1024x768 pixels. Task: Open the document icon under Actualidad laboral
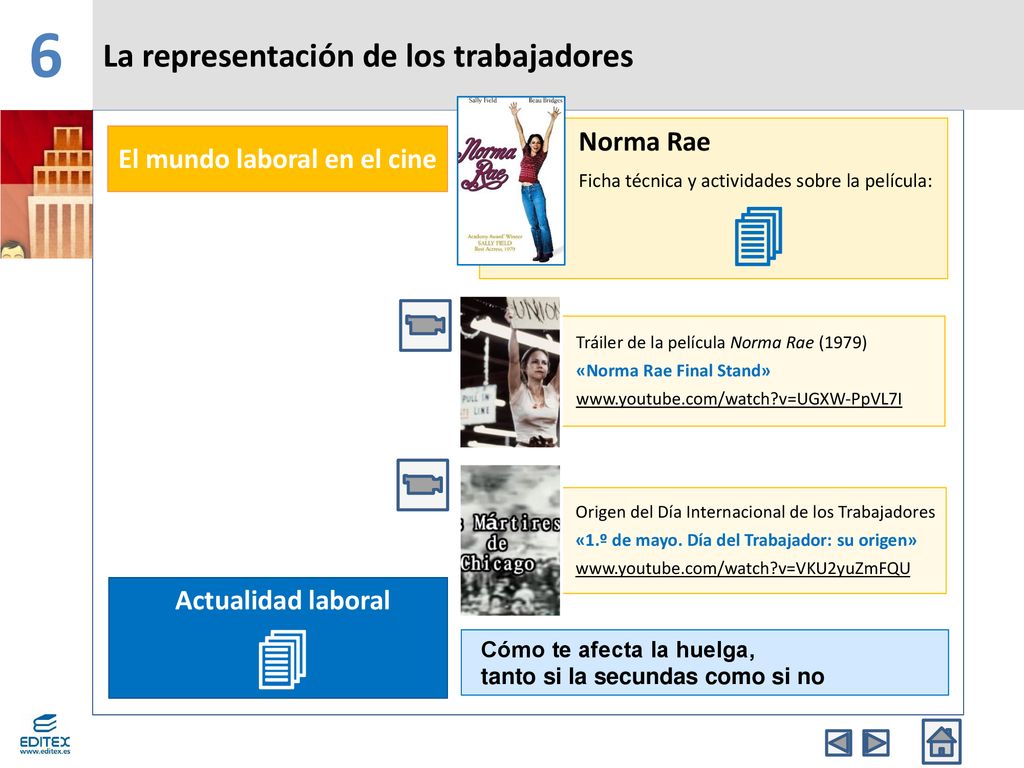click(282, 660)
